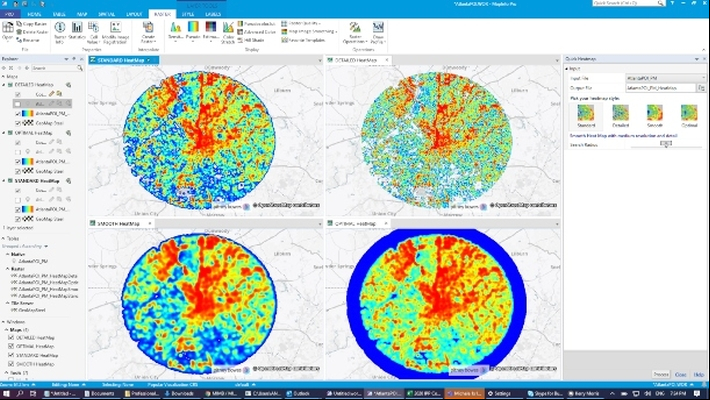This screenshot has height=400, width=710.
Task: Open the Input File dropdown
Action: [665, 78]
